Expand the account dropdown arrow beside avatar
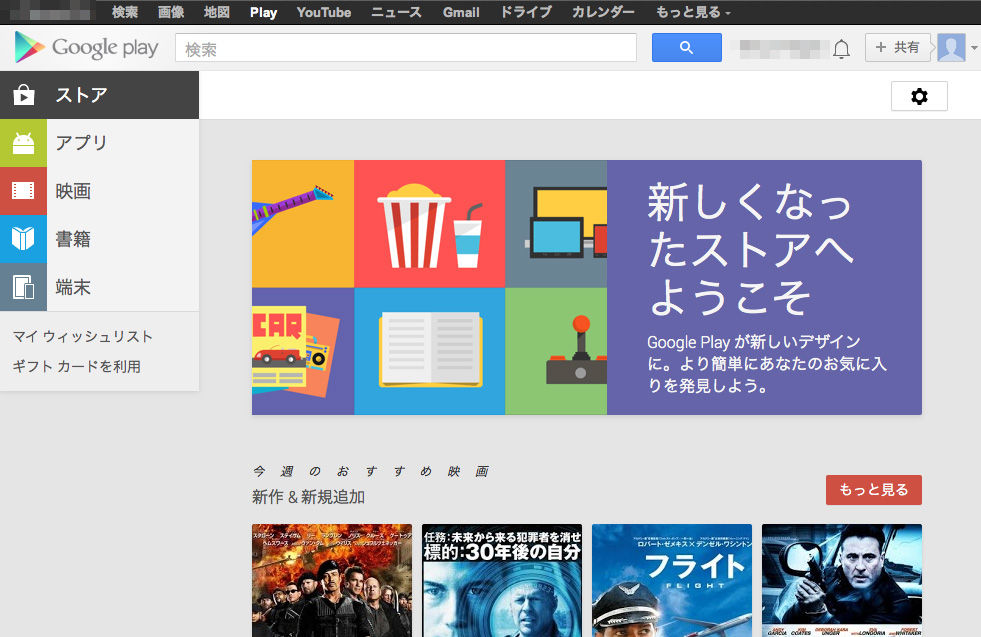 pos(974,48)
